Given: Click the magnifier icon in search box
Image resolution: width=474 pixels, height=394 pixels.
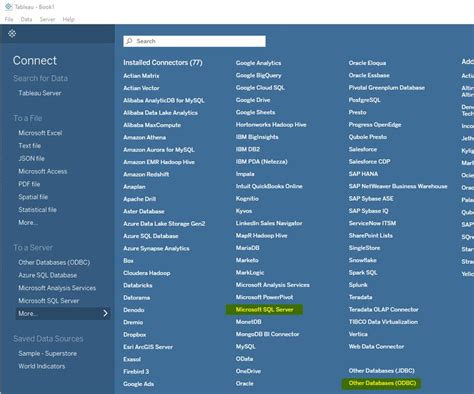Looking at the screenshot, I should coord(129,41).
